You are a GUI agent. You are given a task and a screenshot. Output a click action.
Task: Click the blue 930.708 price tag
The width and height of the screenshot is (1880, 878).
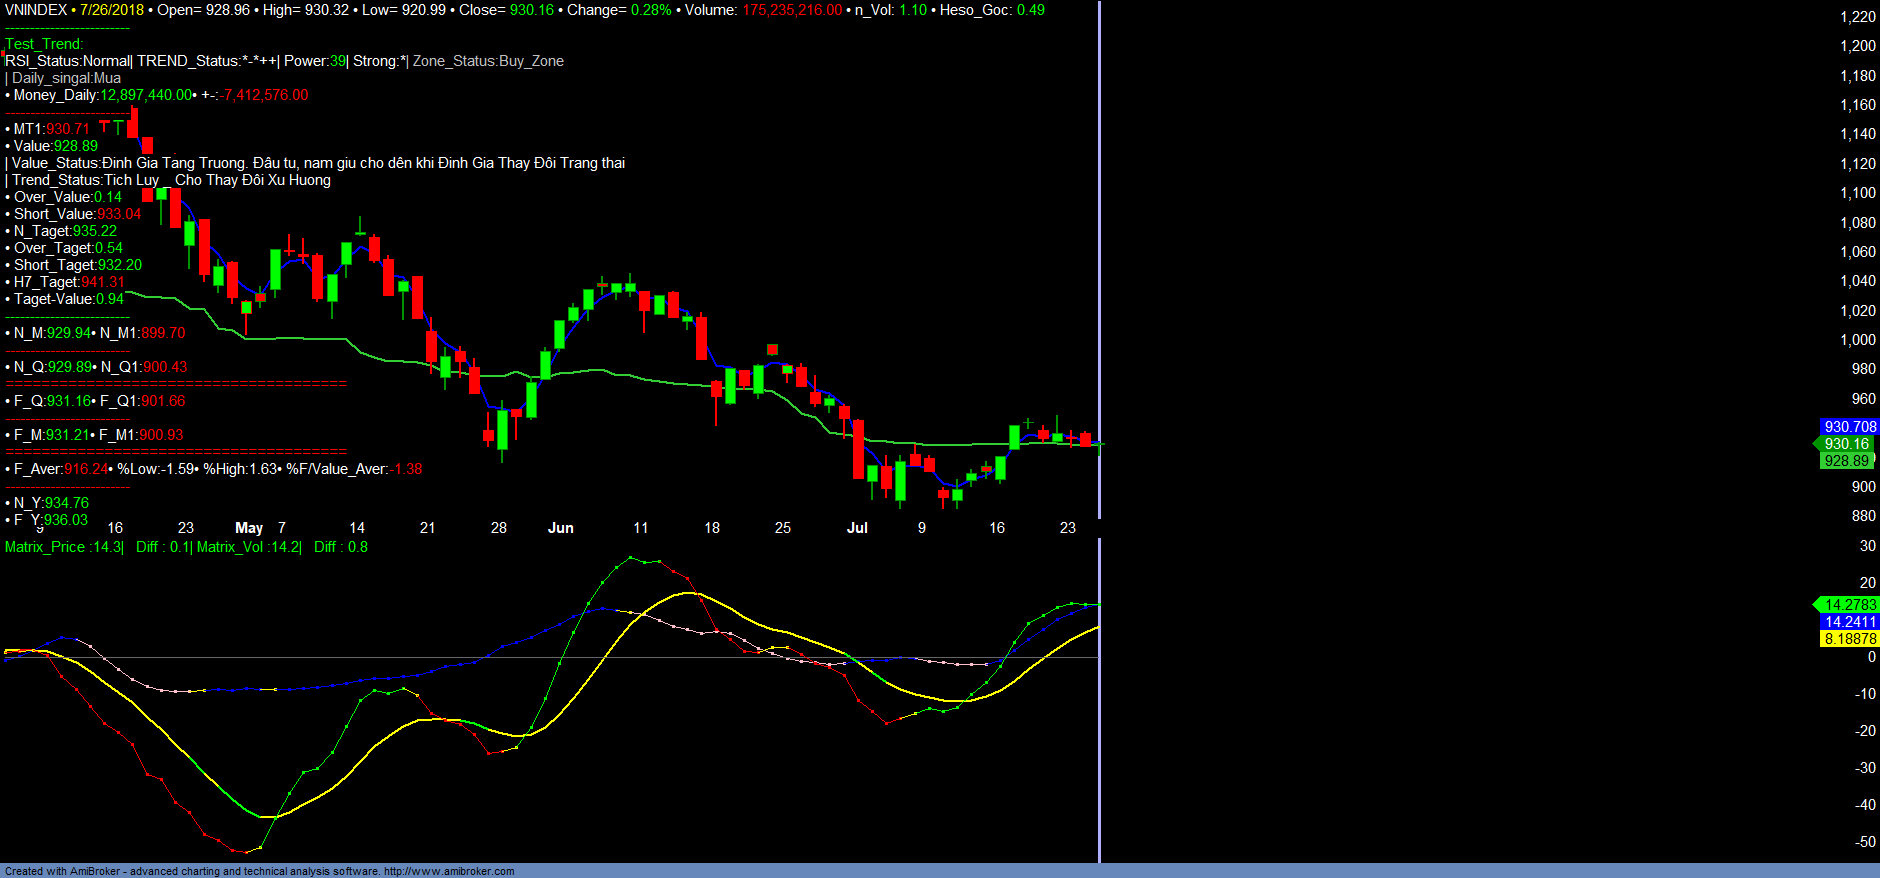click(x=1849, y=427)
